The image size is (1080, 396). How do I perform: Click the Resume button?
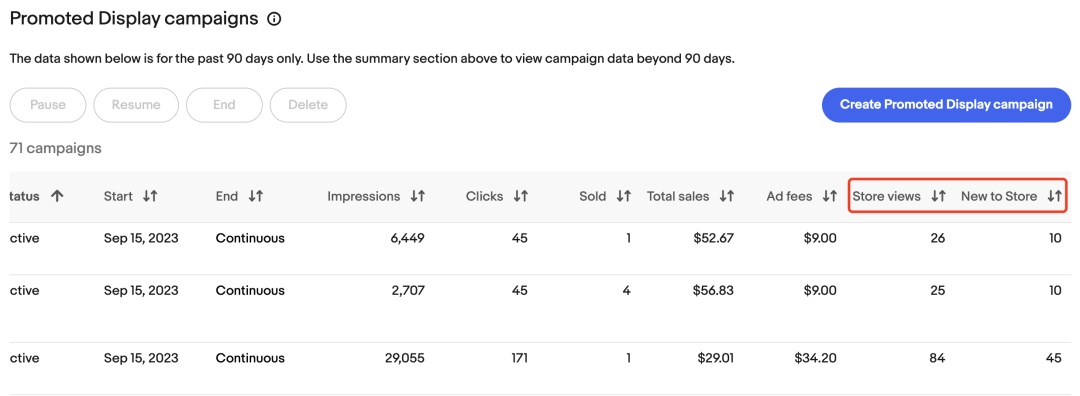point(136,105)
